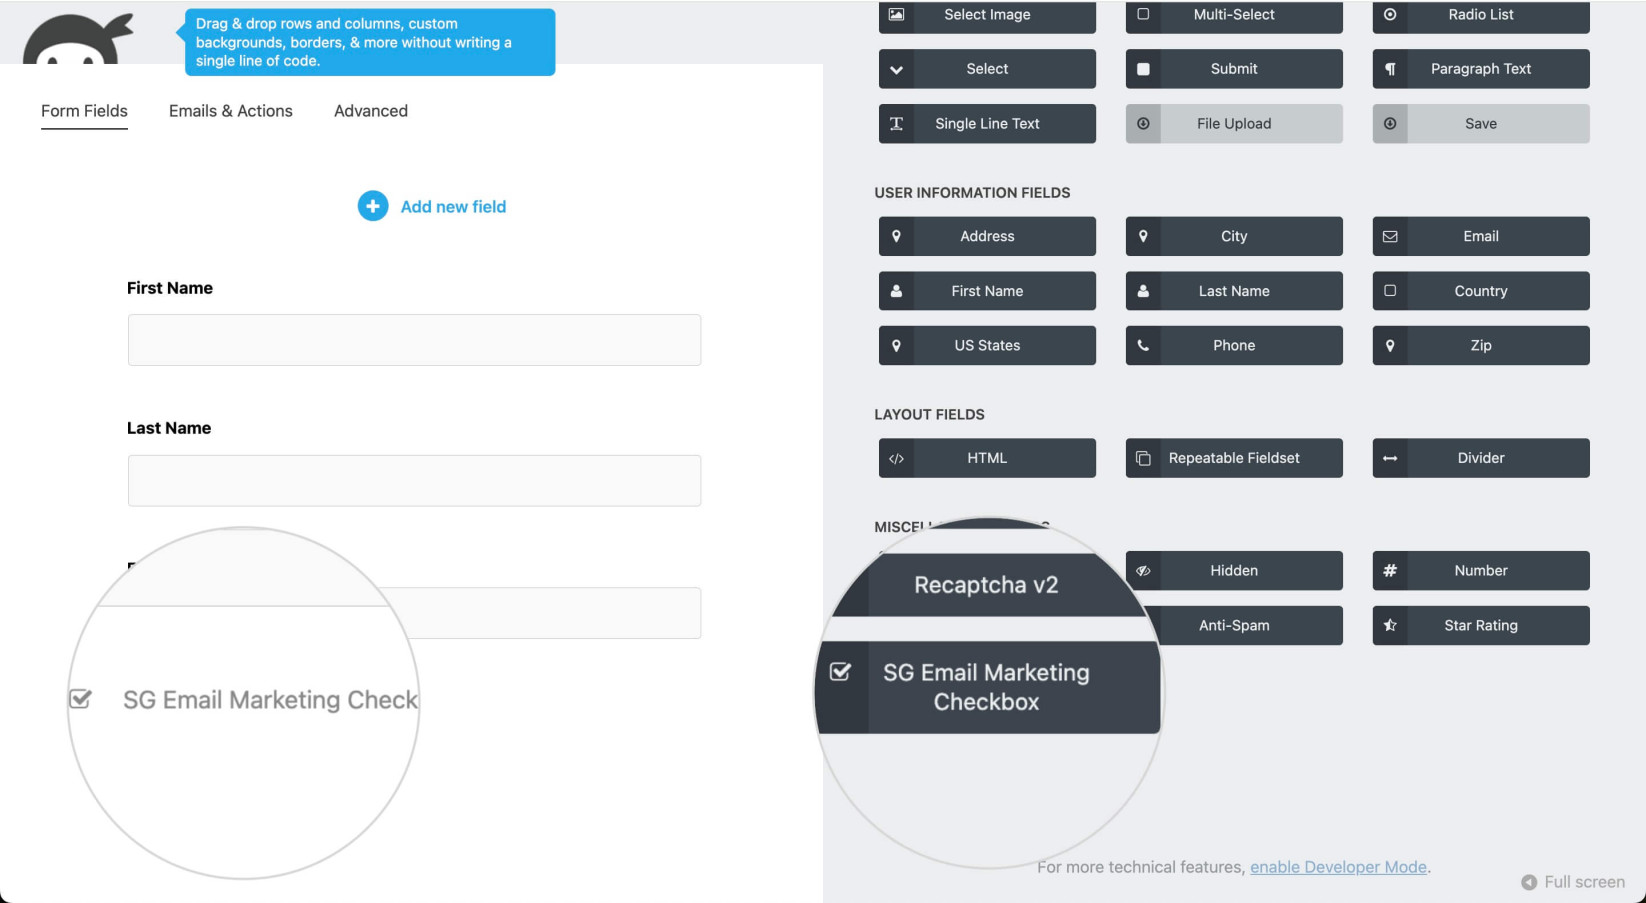The width and height of the screenshot is (1646, 903).
Task: Tick the SG Email Marketing checkbox in form
Action: click(x=80, y=699)
